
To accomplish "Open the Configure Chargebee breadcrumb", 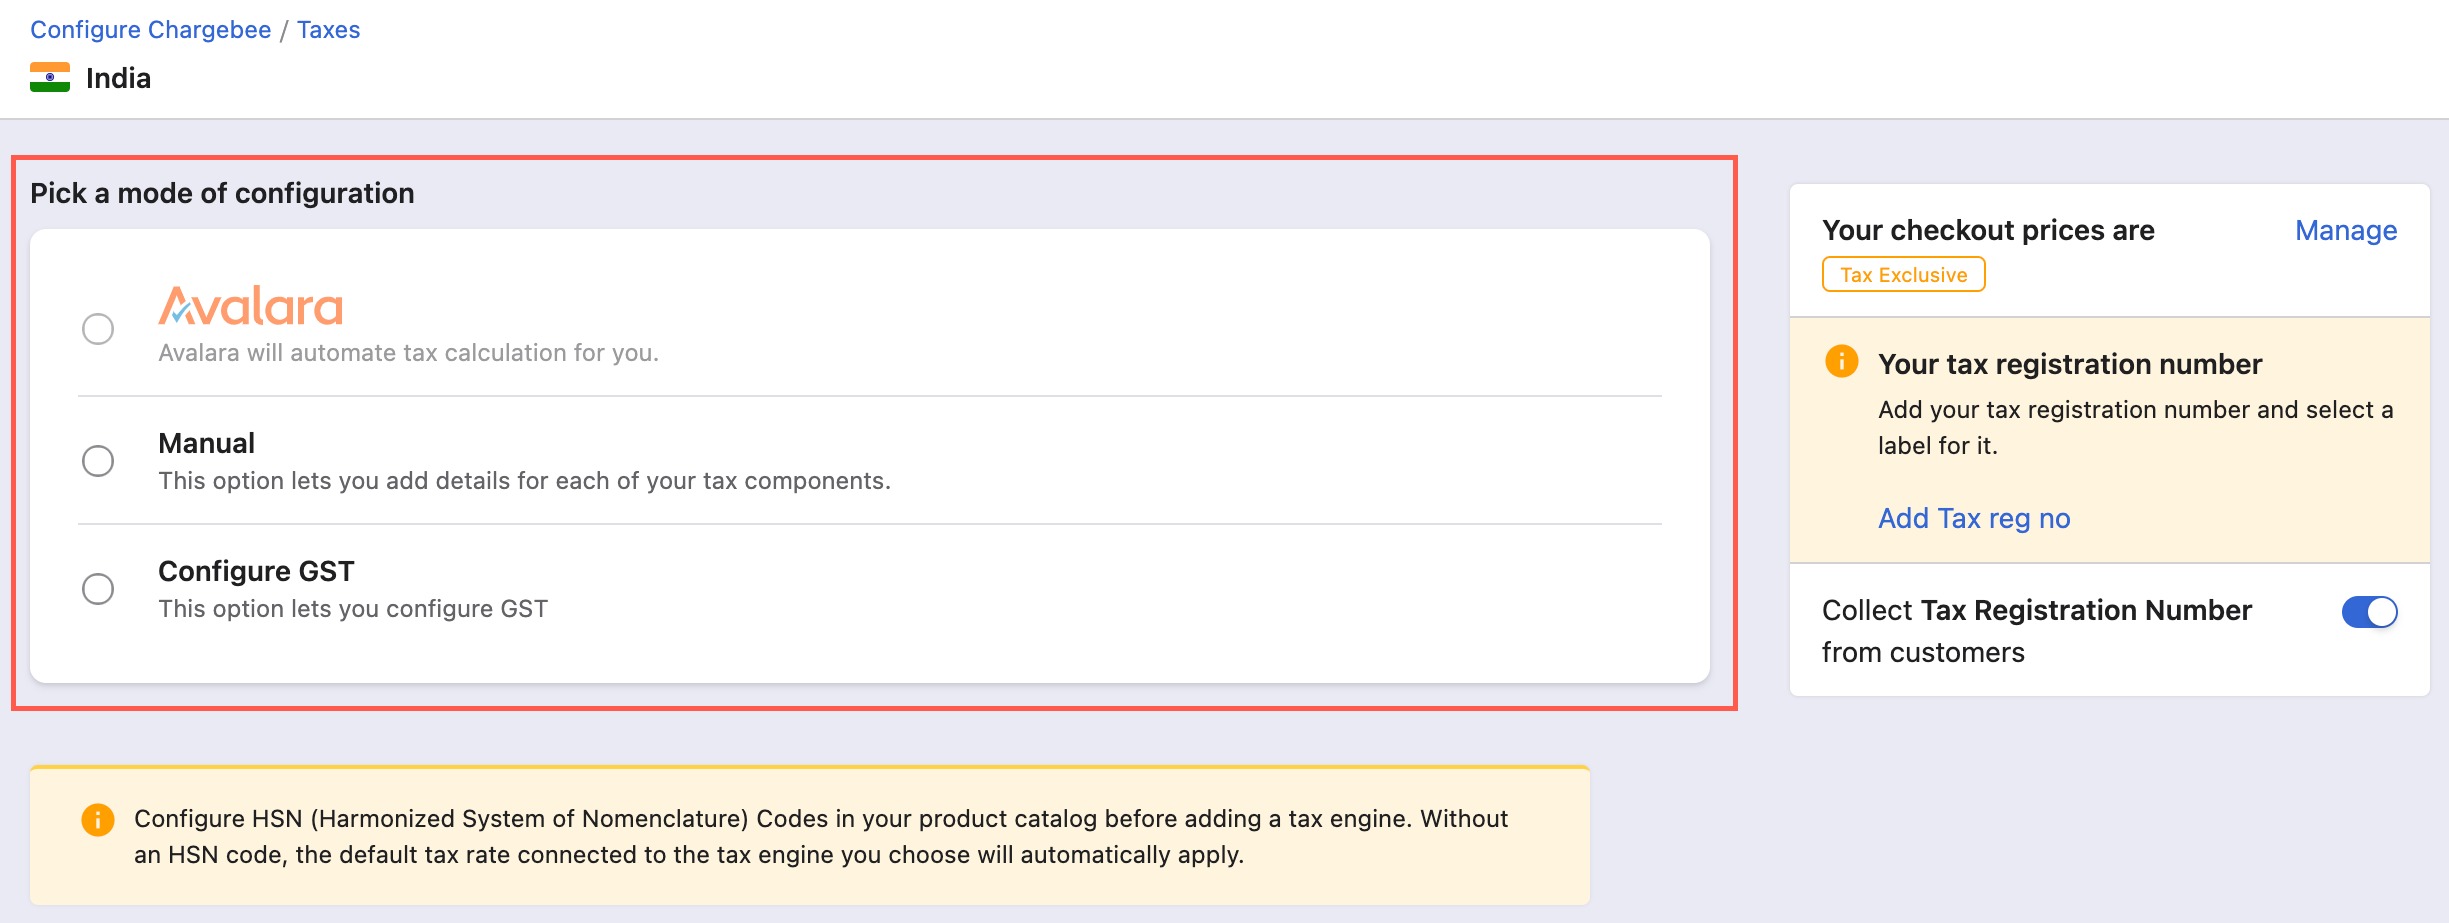I will click(151, 30).
